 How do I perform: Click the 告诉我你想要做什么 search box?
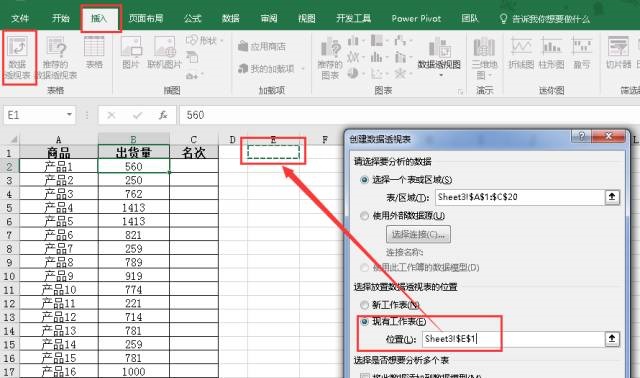[x=545, y=19]
